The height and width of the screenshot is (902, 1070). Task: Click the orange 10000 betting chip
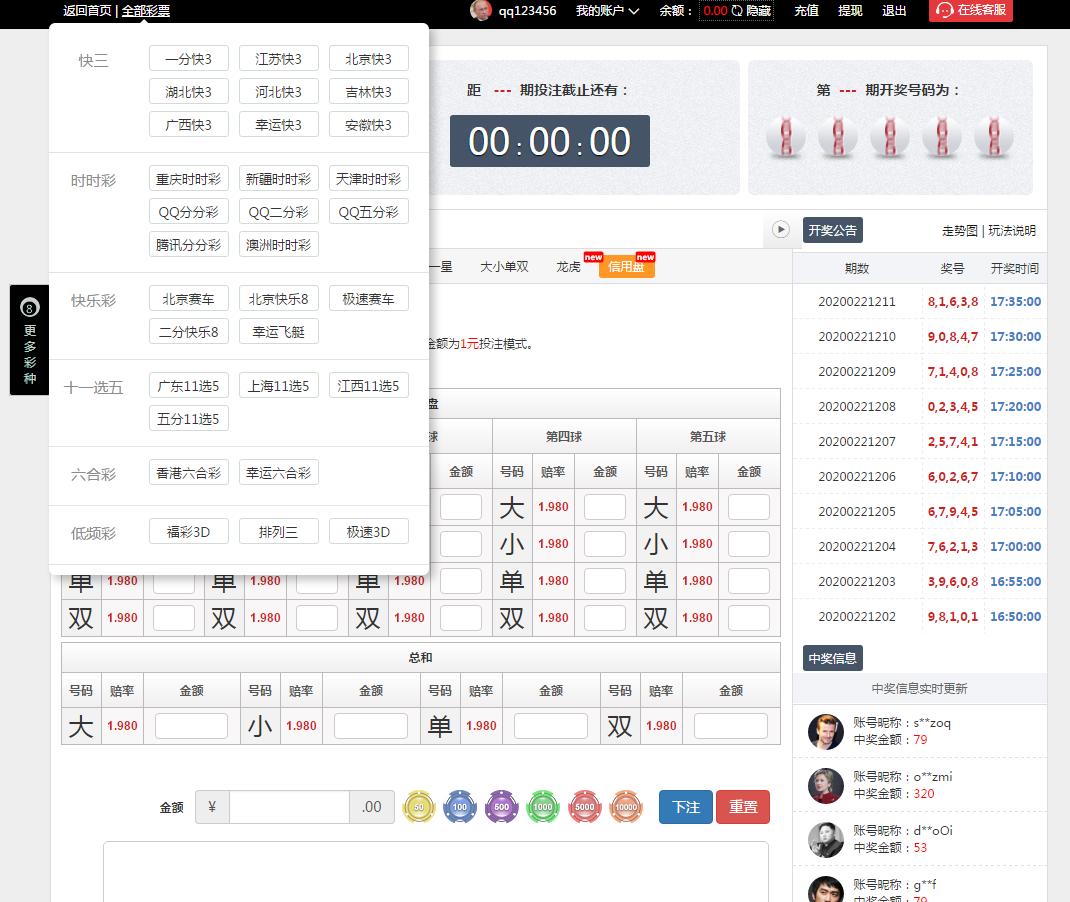[626, 807]
